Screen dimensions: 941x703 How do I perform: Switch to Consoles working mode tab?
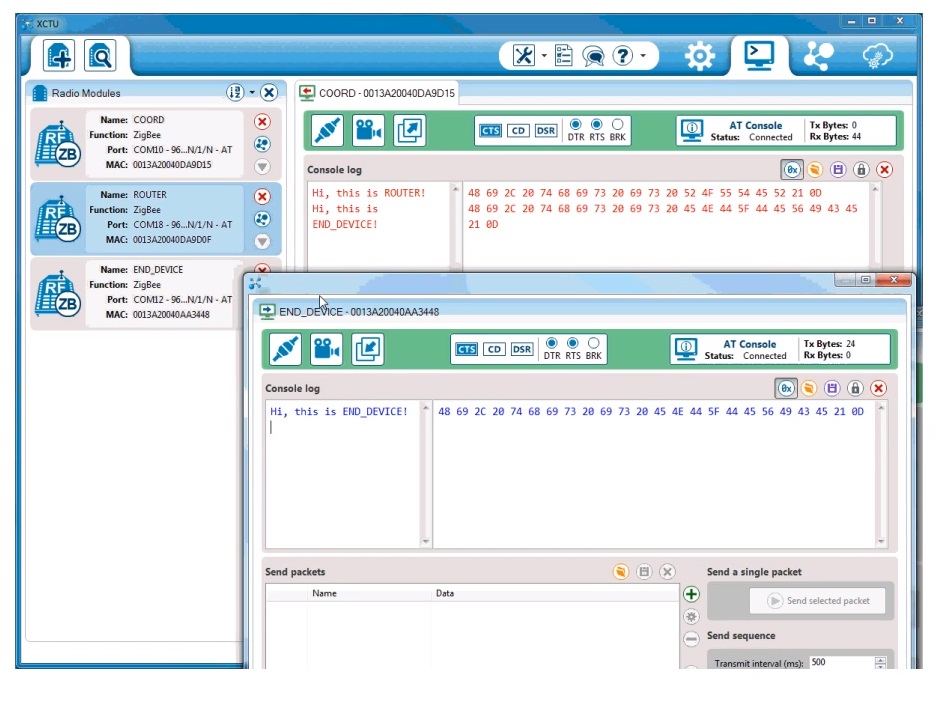pyautogui.click(x=759, y=55)
